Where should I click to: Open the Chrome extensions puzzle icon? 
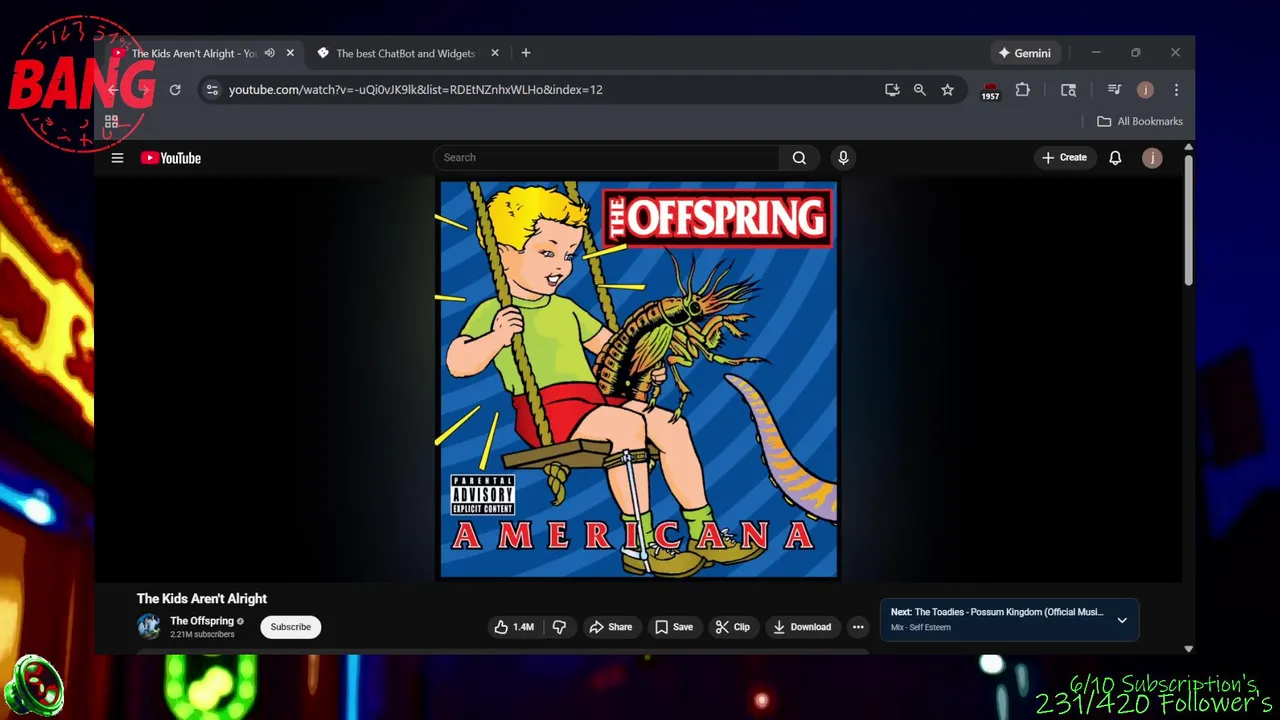[1022, 90]
